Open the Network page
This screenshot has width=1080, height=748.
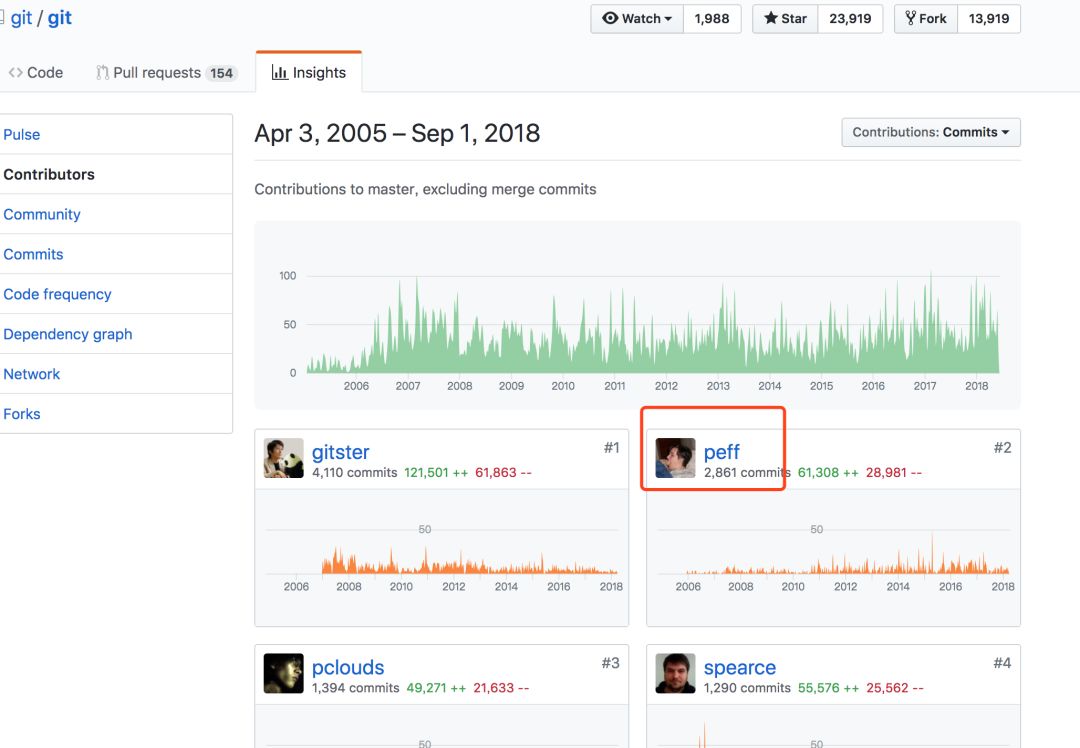pyautogui.click(x=116, y=374)
